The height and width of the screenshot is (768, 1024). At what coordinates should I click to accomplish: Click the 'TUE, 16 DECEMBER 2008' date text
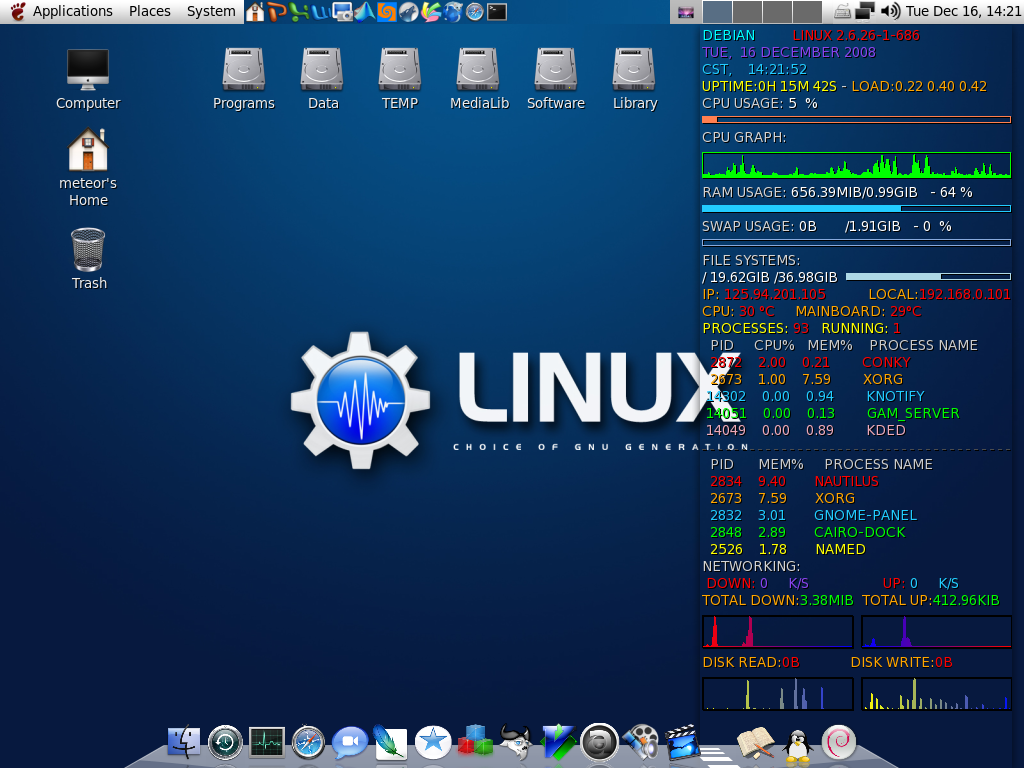pos(789,52)
